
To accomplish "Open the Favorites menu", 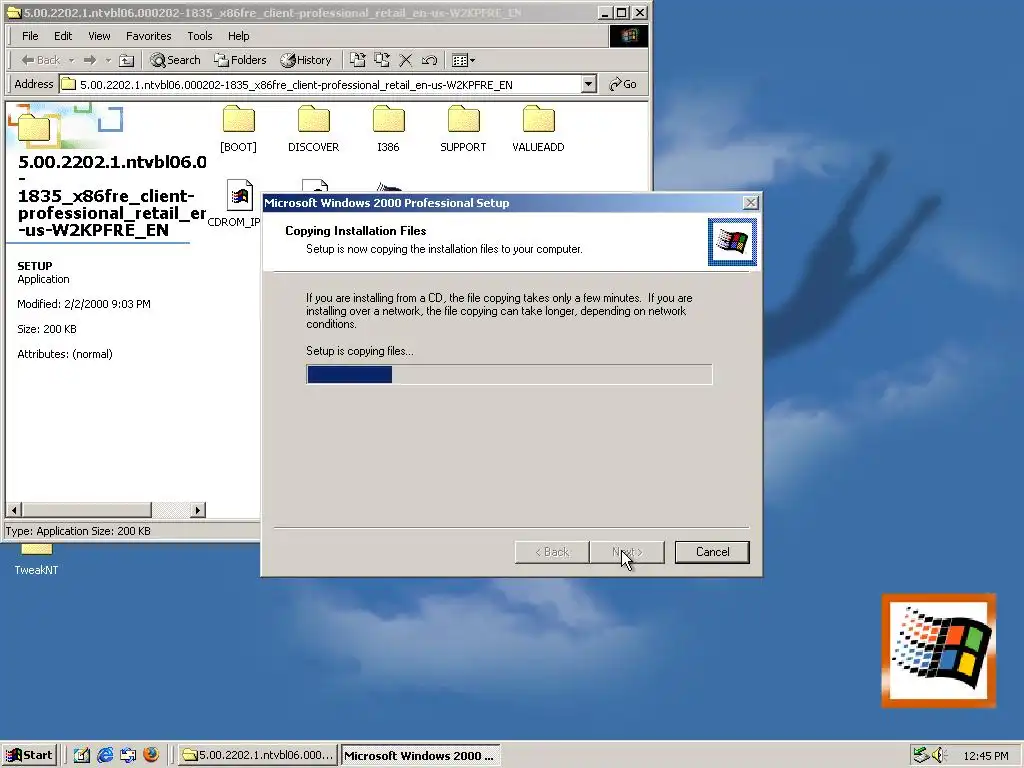I will pos(148,36).
